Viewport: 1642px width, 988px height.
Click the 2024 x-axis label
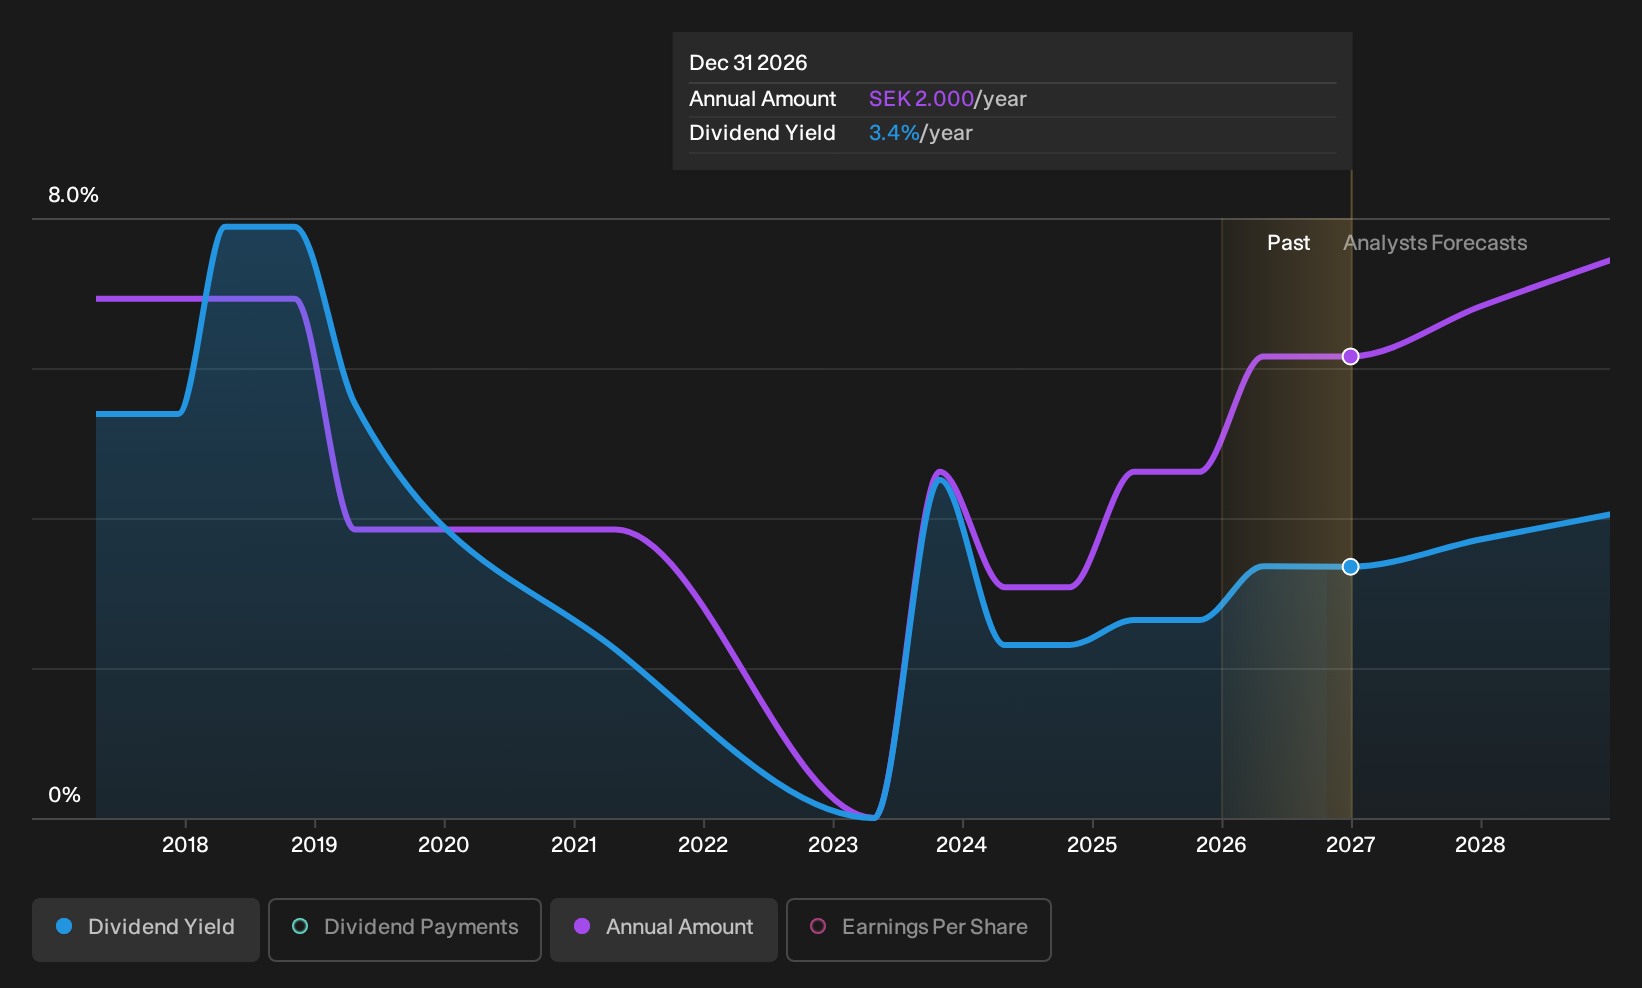tap(962, 845)
